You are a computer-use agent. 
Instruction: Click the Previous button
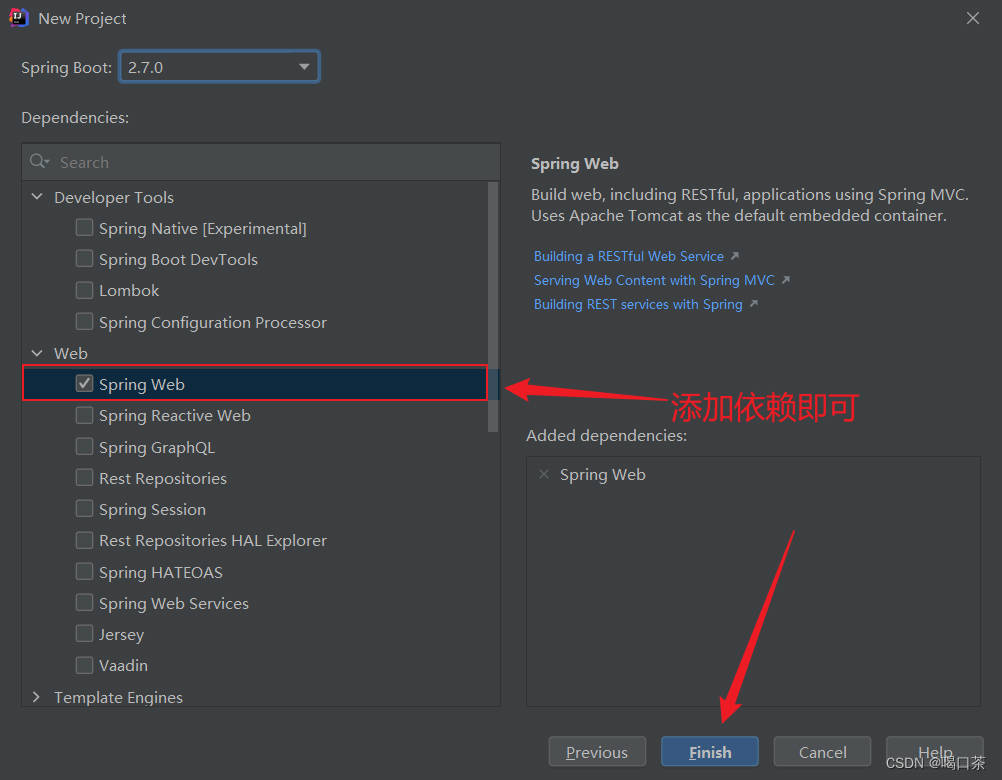tap(597, 752)
